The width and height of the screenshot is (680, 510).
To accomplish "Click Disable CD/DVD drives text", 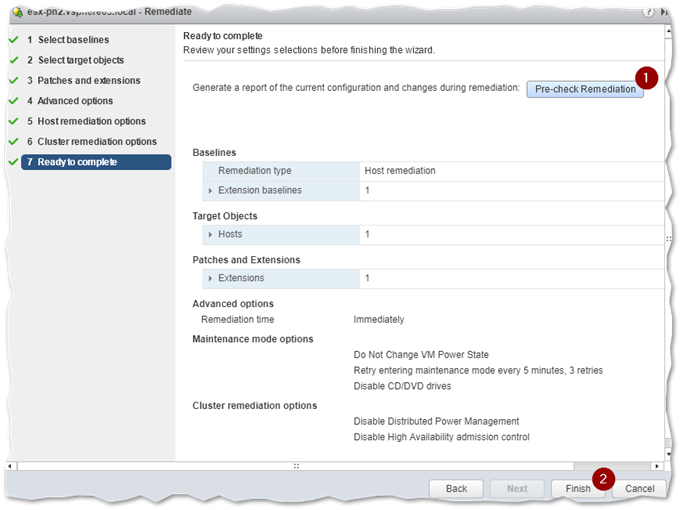I will tap(402, 386).
